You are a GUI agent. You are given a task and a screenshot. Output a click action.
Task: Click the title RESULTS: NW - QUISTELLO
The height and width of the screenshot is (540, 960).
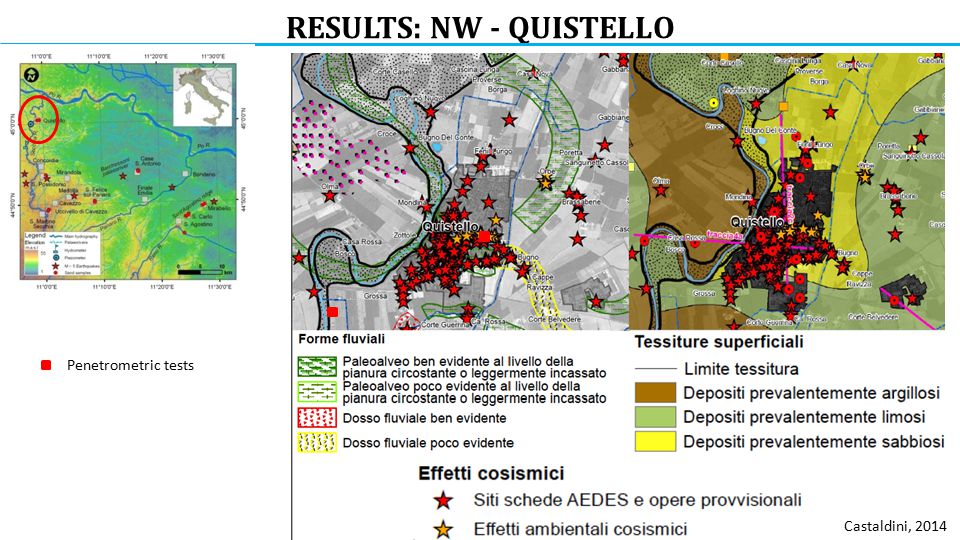pyautogui.click(x=480, y=28)
